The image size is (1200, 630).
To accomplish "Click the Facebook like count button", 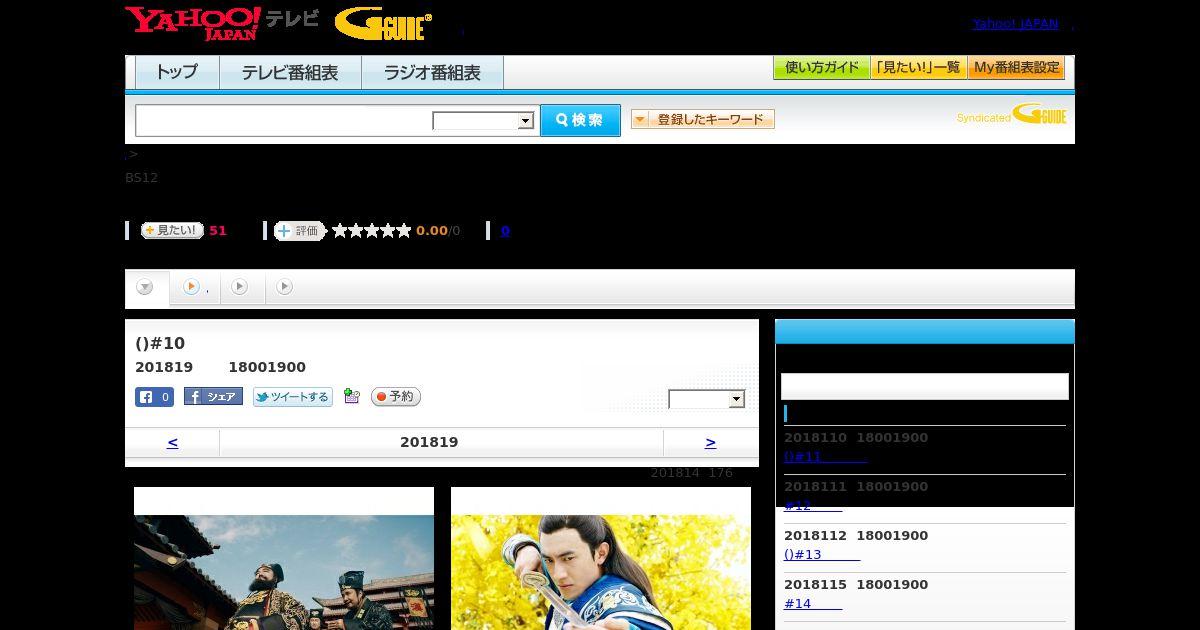I will (154, 397).
